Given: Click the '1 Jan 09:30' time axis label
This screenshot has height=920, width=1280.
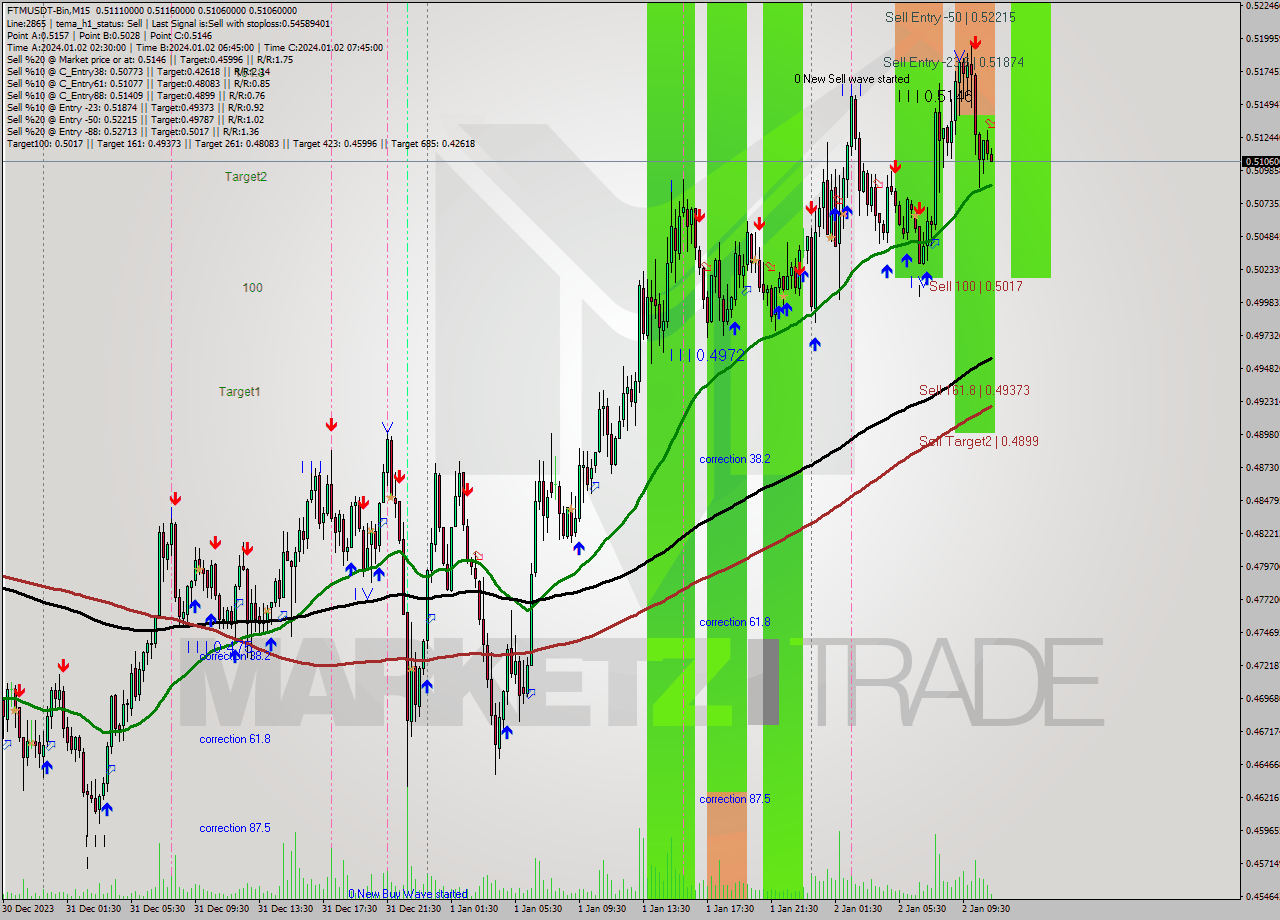Looking at the screenshot, I should [602, 909].
